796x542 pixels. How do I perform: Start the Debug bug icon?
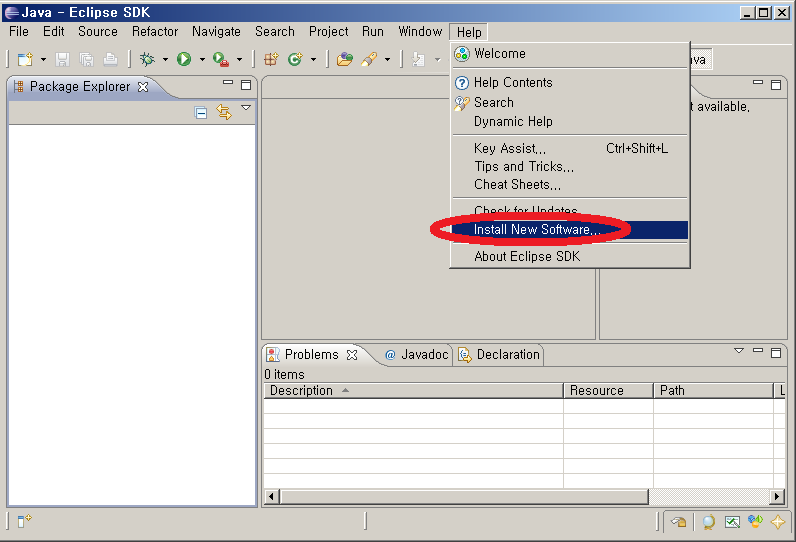coord(147,59)
